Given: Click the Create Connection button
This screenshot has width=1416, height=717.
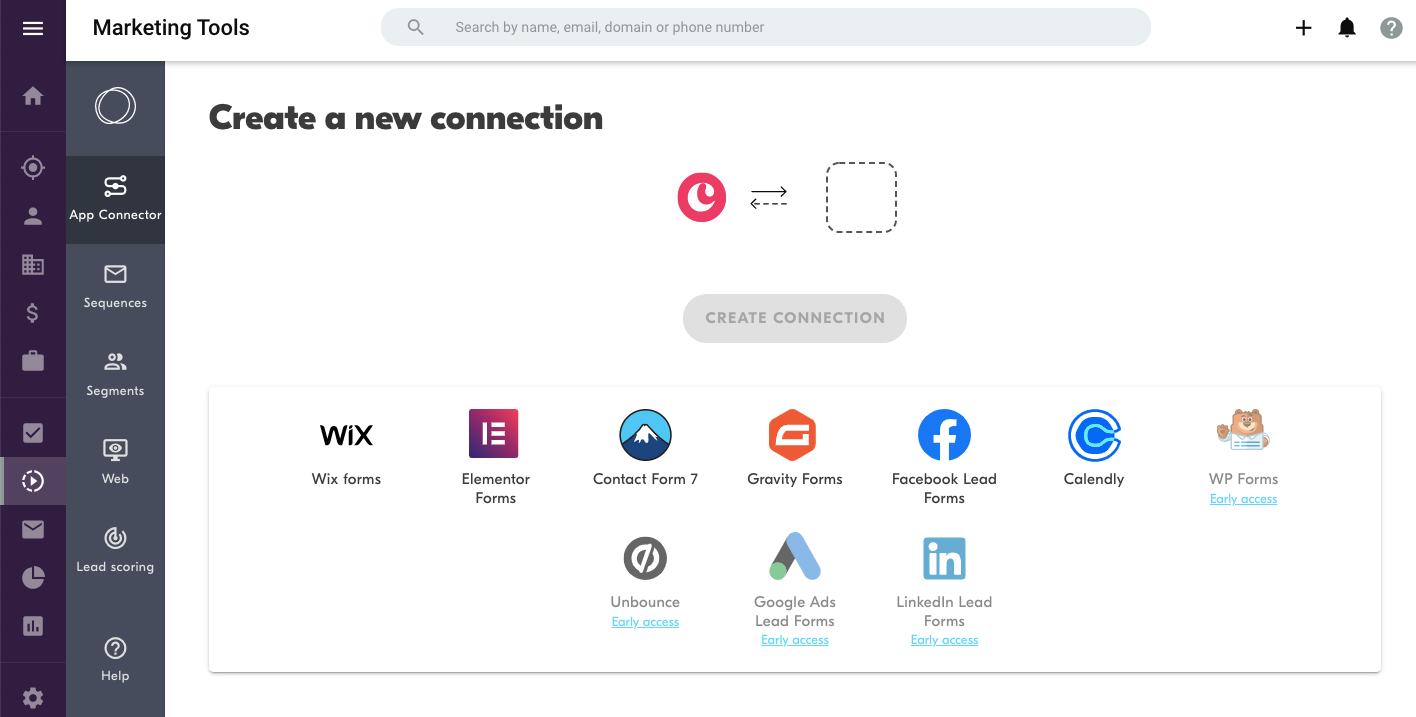Looking at the screenshot, I should (x=795, y=318).
